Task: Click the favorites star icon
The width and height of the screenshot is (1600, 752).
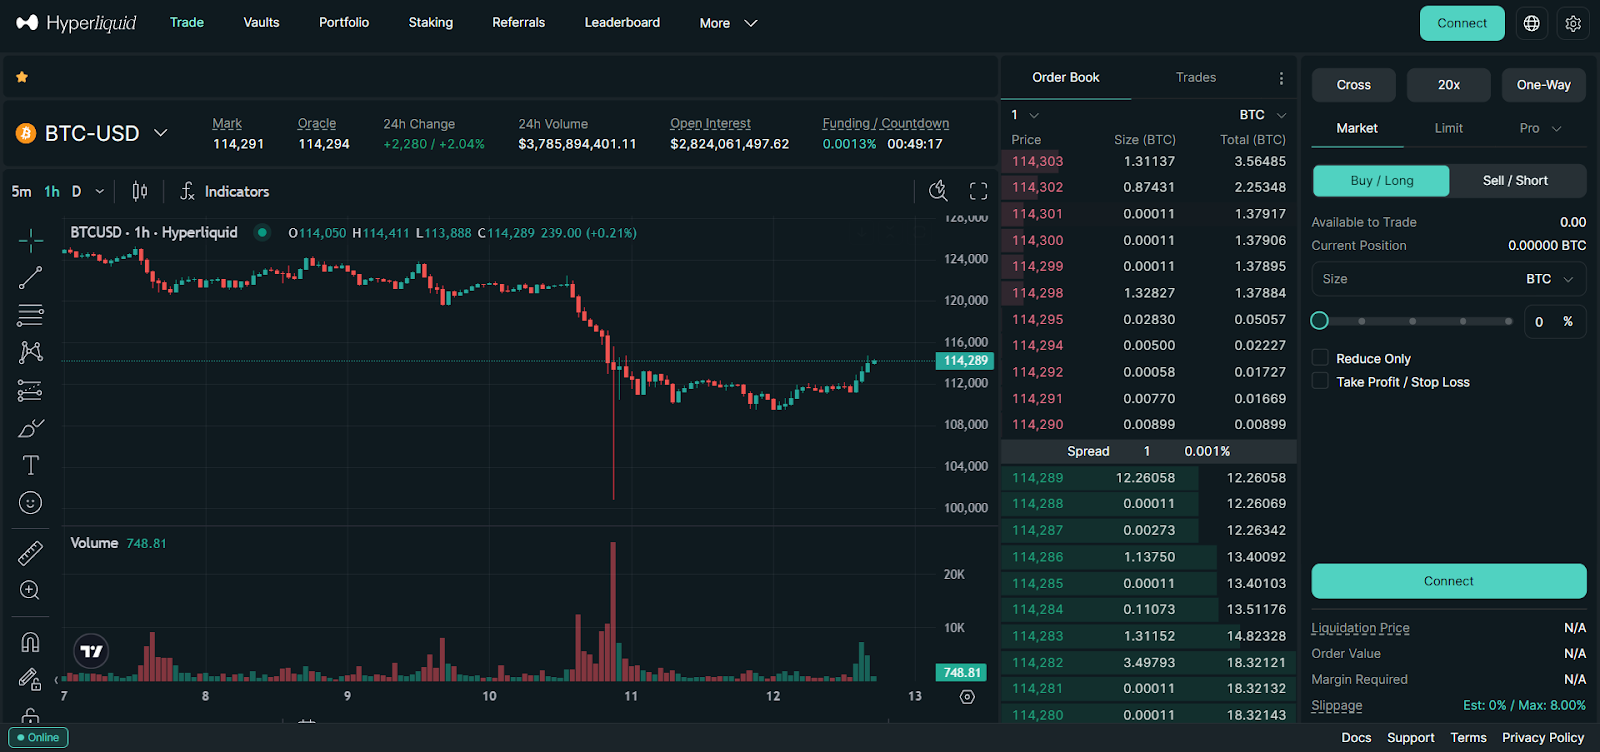Action: pos(22,77)
